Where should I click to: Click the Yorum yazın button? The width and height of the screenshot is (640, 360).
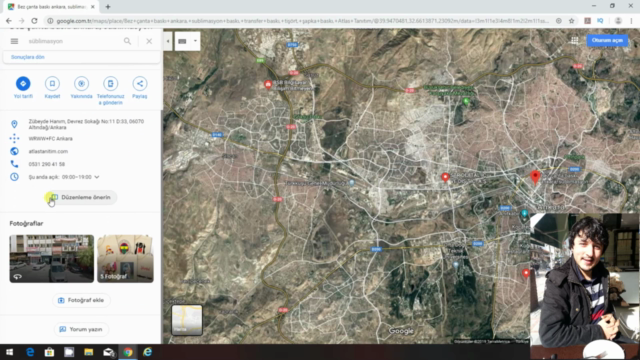pos(81,329)
